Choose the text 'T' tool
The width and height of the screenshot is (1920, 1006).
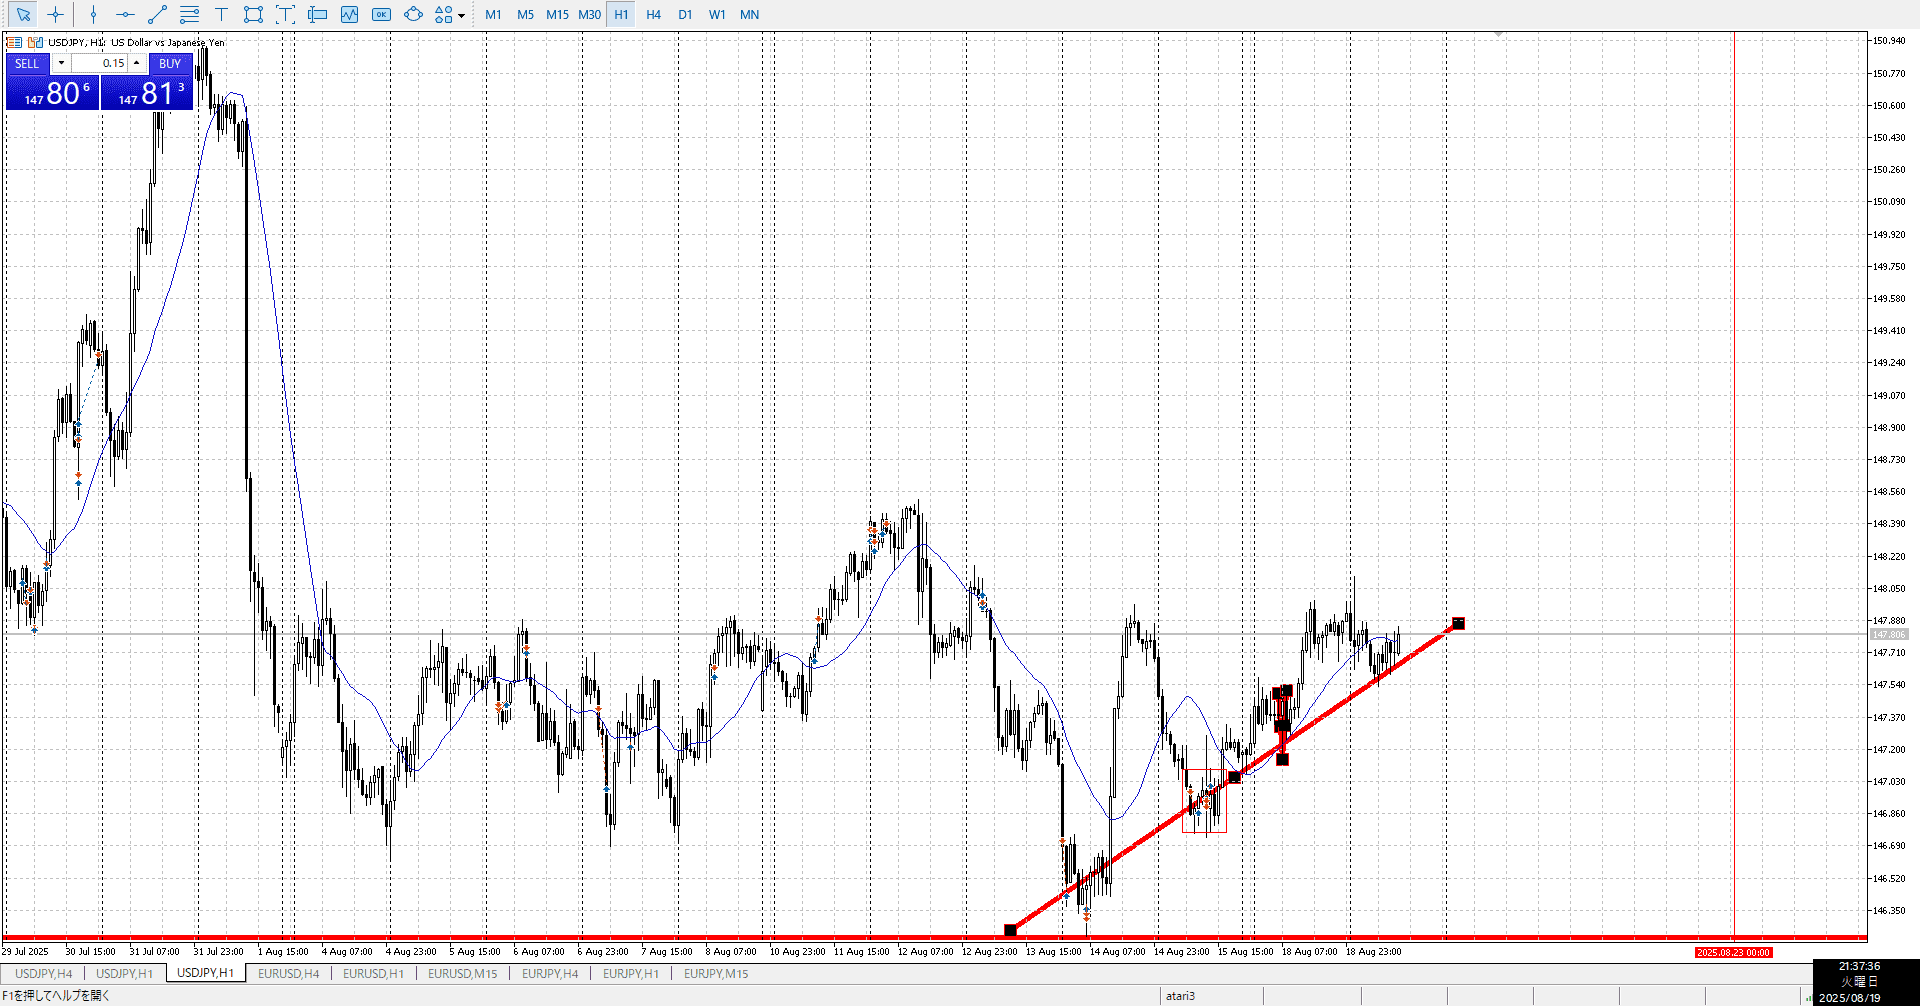tap(221, 14)
